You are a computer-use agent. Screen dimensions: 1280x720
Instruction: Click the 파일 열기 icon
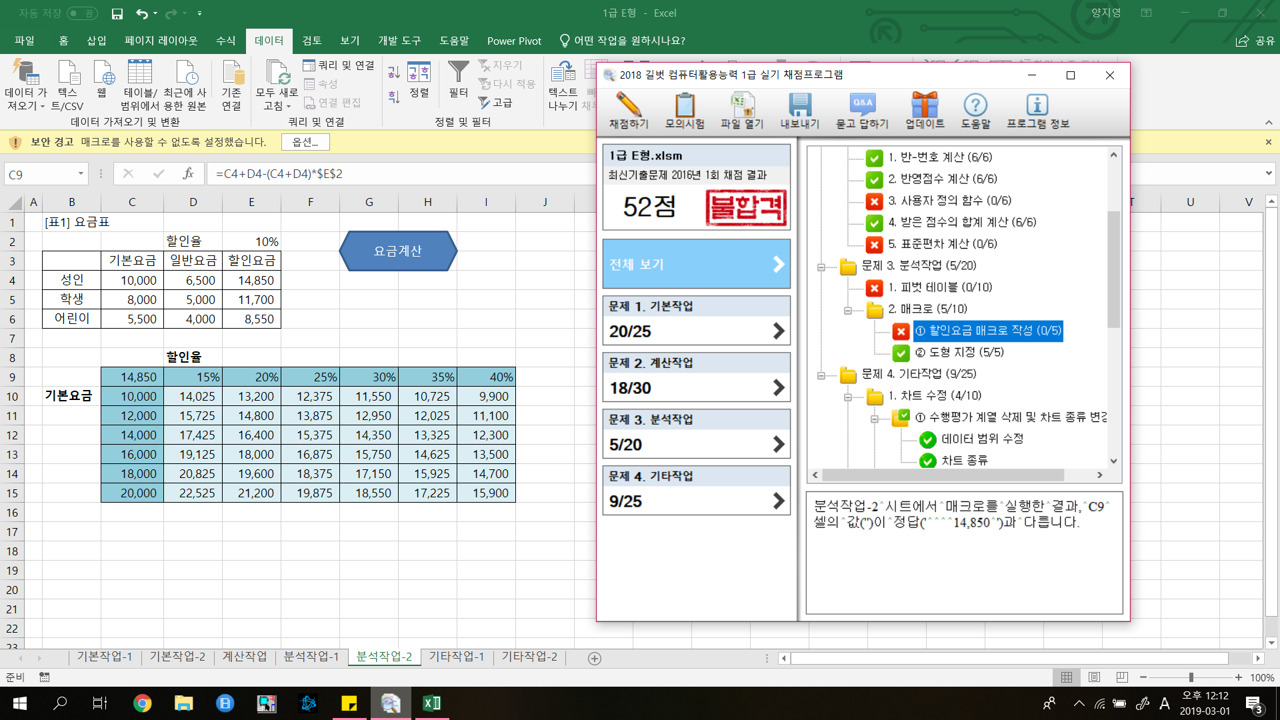pos(742,105)
